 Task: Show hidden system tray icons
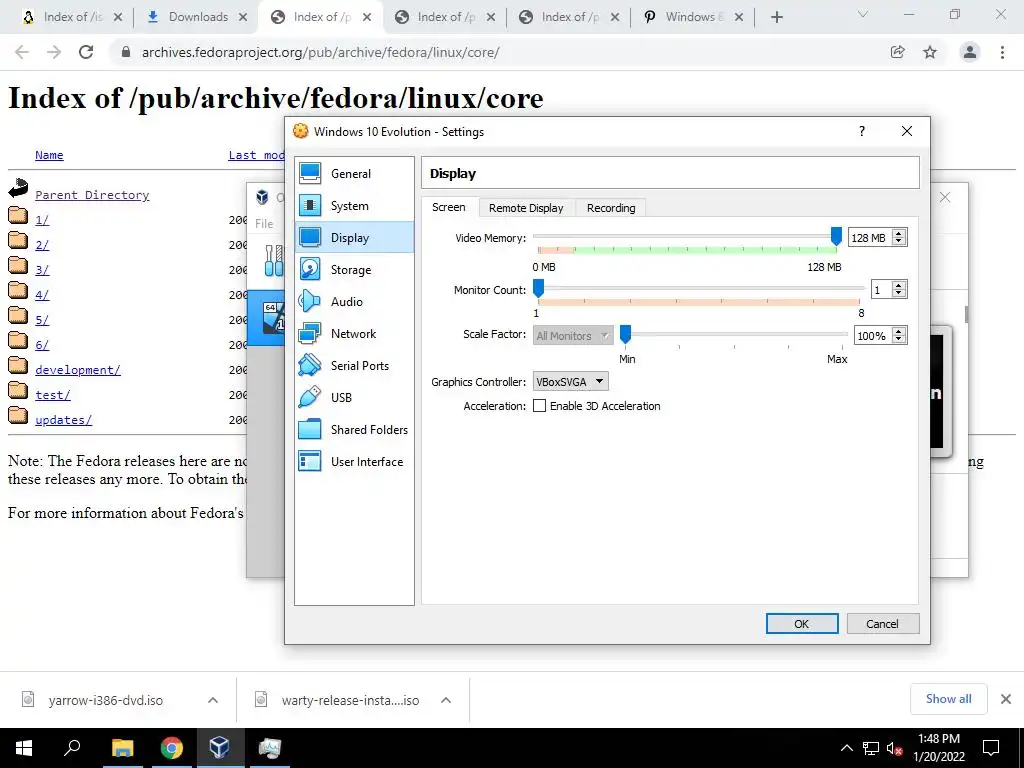846,748
